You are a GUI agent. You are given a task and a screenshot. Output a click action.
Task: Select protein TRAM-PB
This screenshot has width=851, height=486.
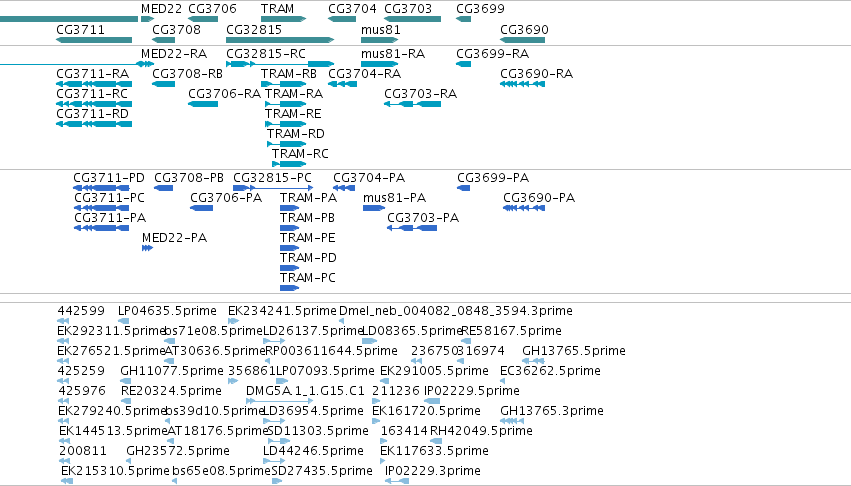click(308, 218)
